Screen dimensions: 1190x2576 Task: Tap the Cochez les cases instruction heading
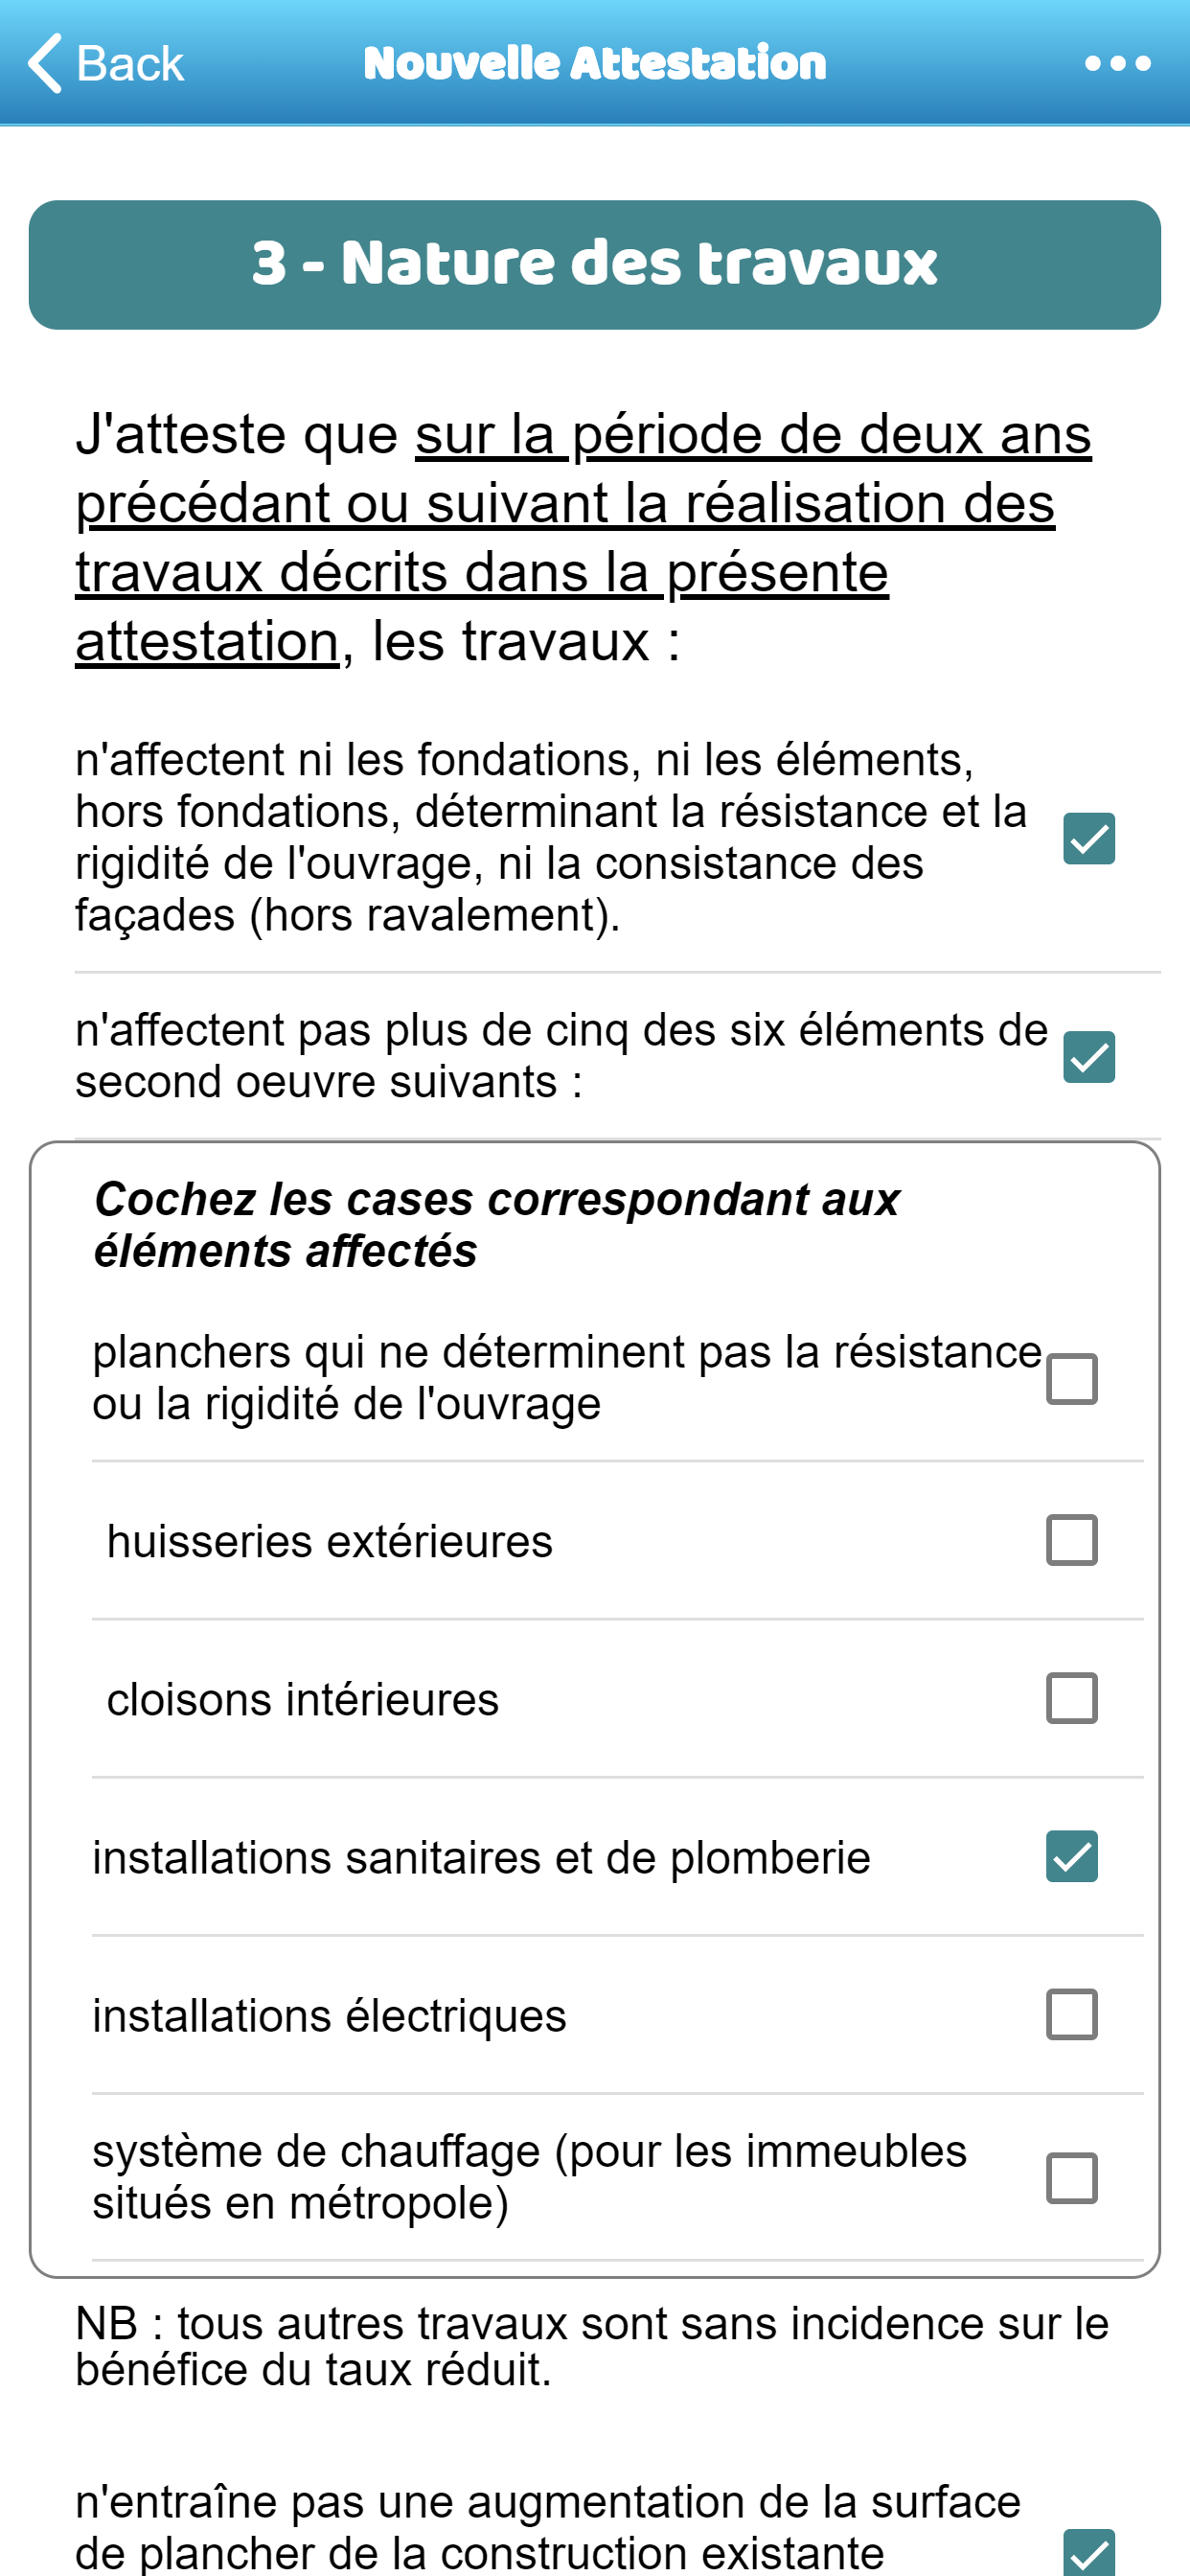click(x=497, y=1225)
